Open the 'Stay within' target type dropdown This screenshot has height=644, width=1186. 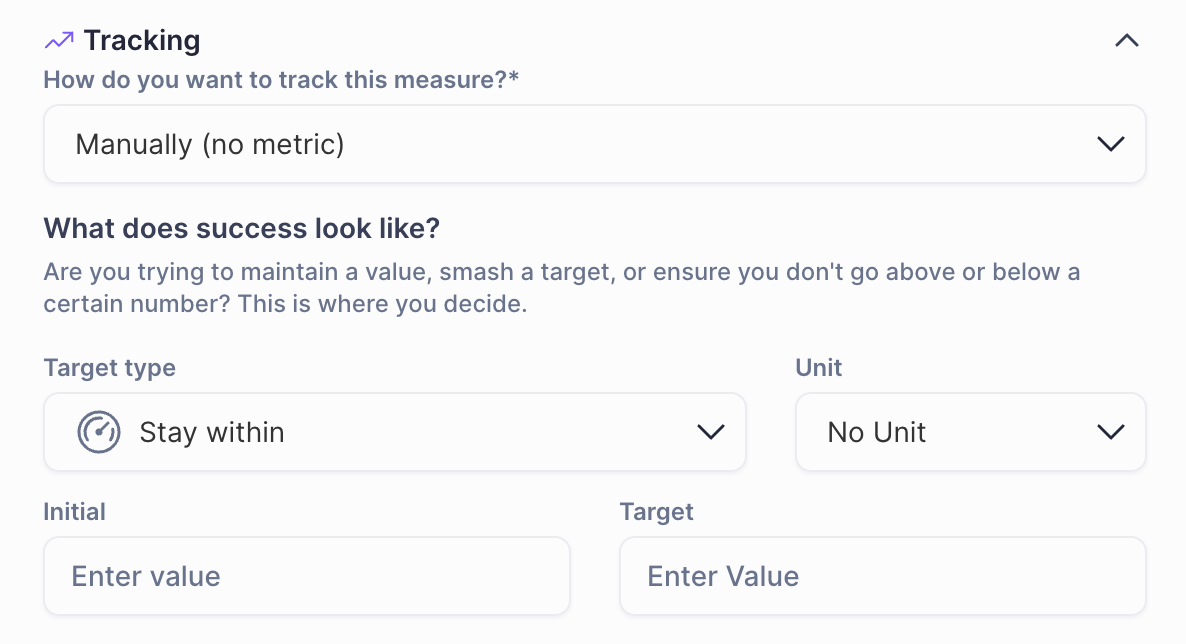pyautogui.click(x=394, y=432)
